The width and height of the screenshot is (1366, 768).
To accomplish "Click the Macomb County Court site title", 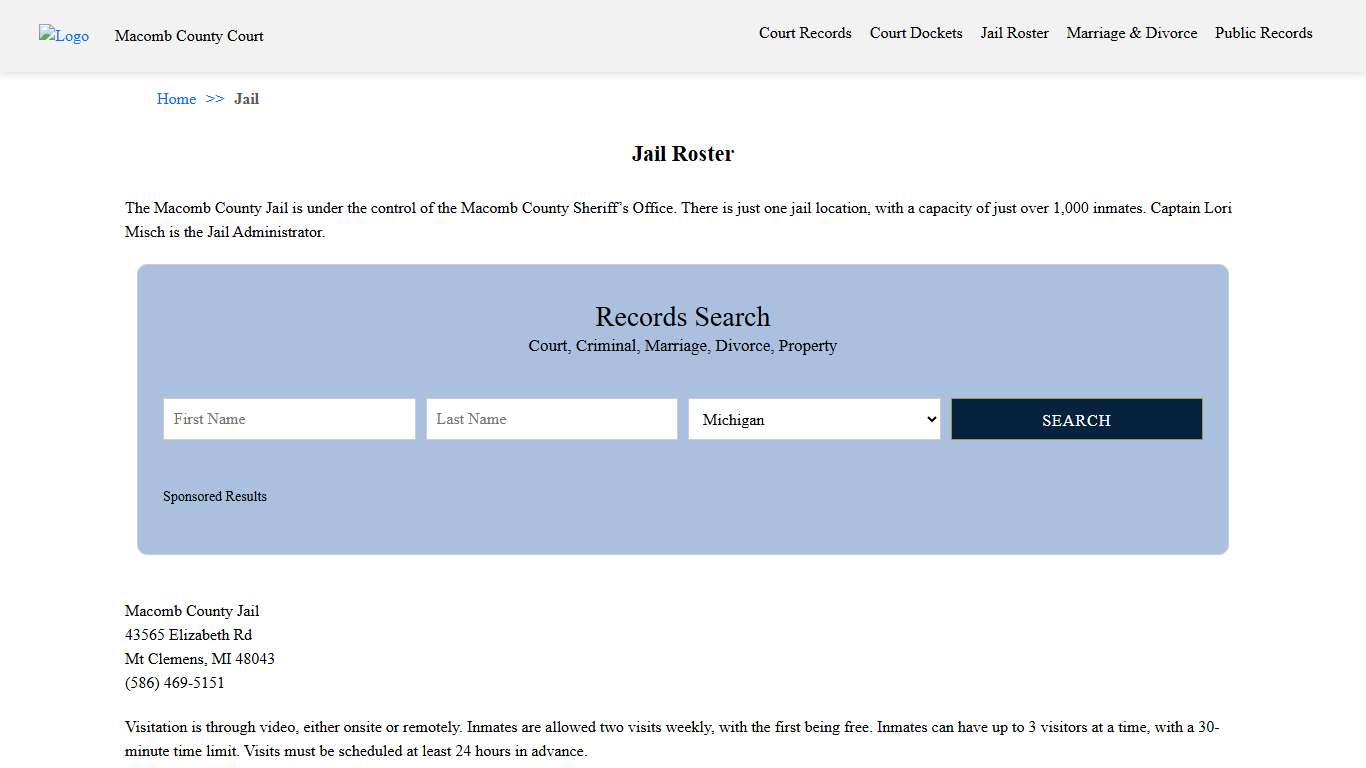I will (189, 36).
